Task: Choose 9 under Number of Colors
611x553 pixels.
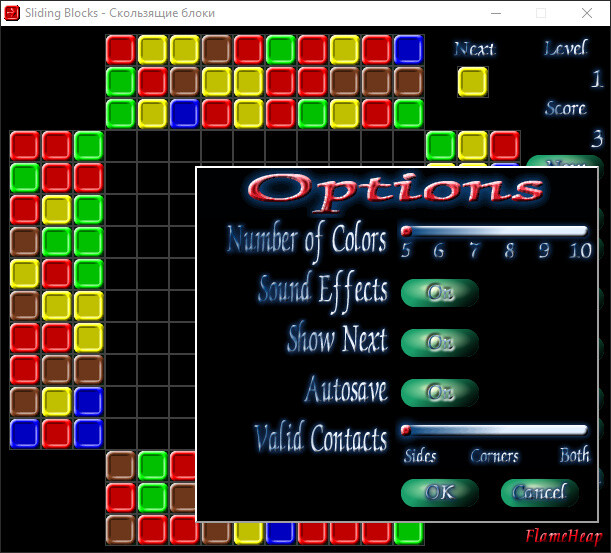Action: (544, 251)
